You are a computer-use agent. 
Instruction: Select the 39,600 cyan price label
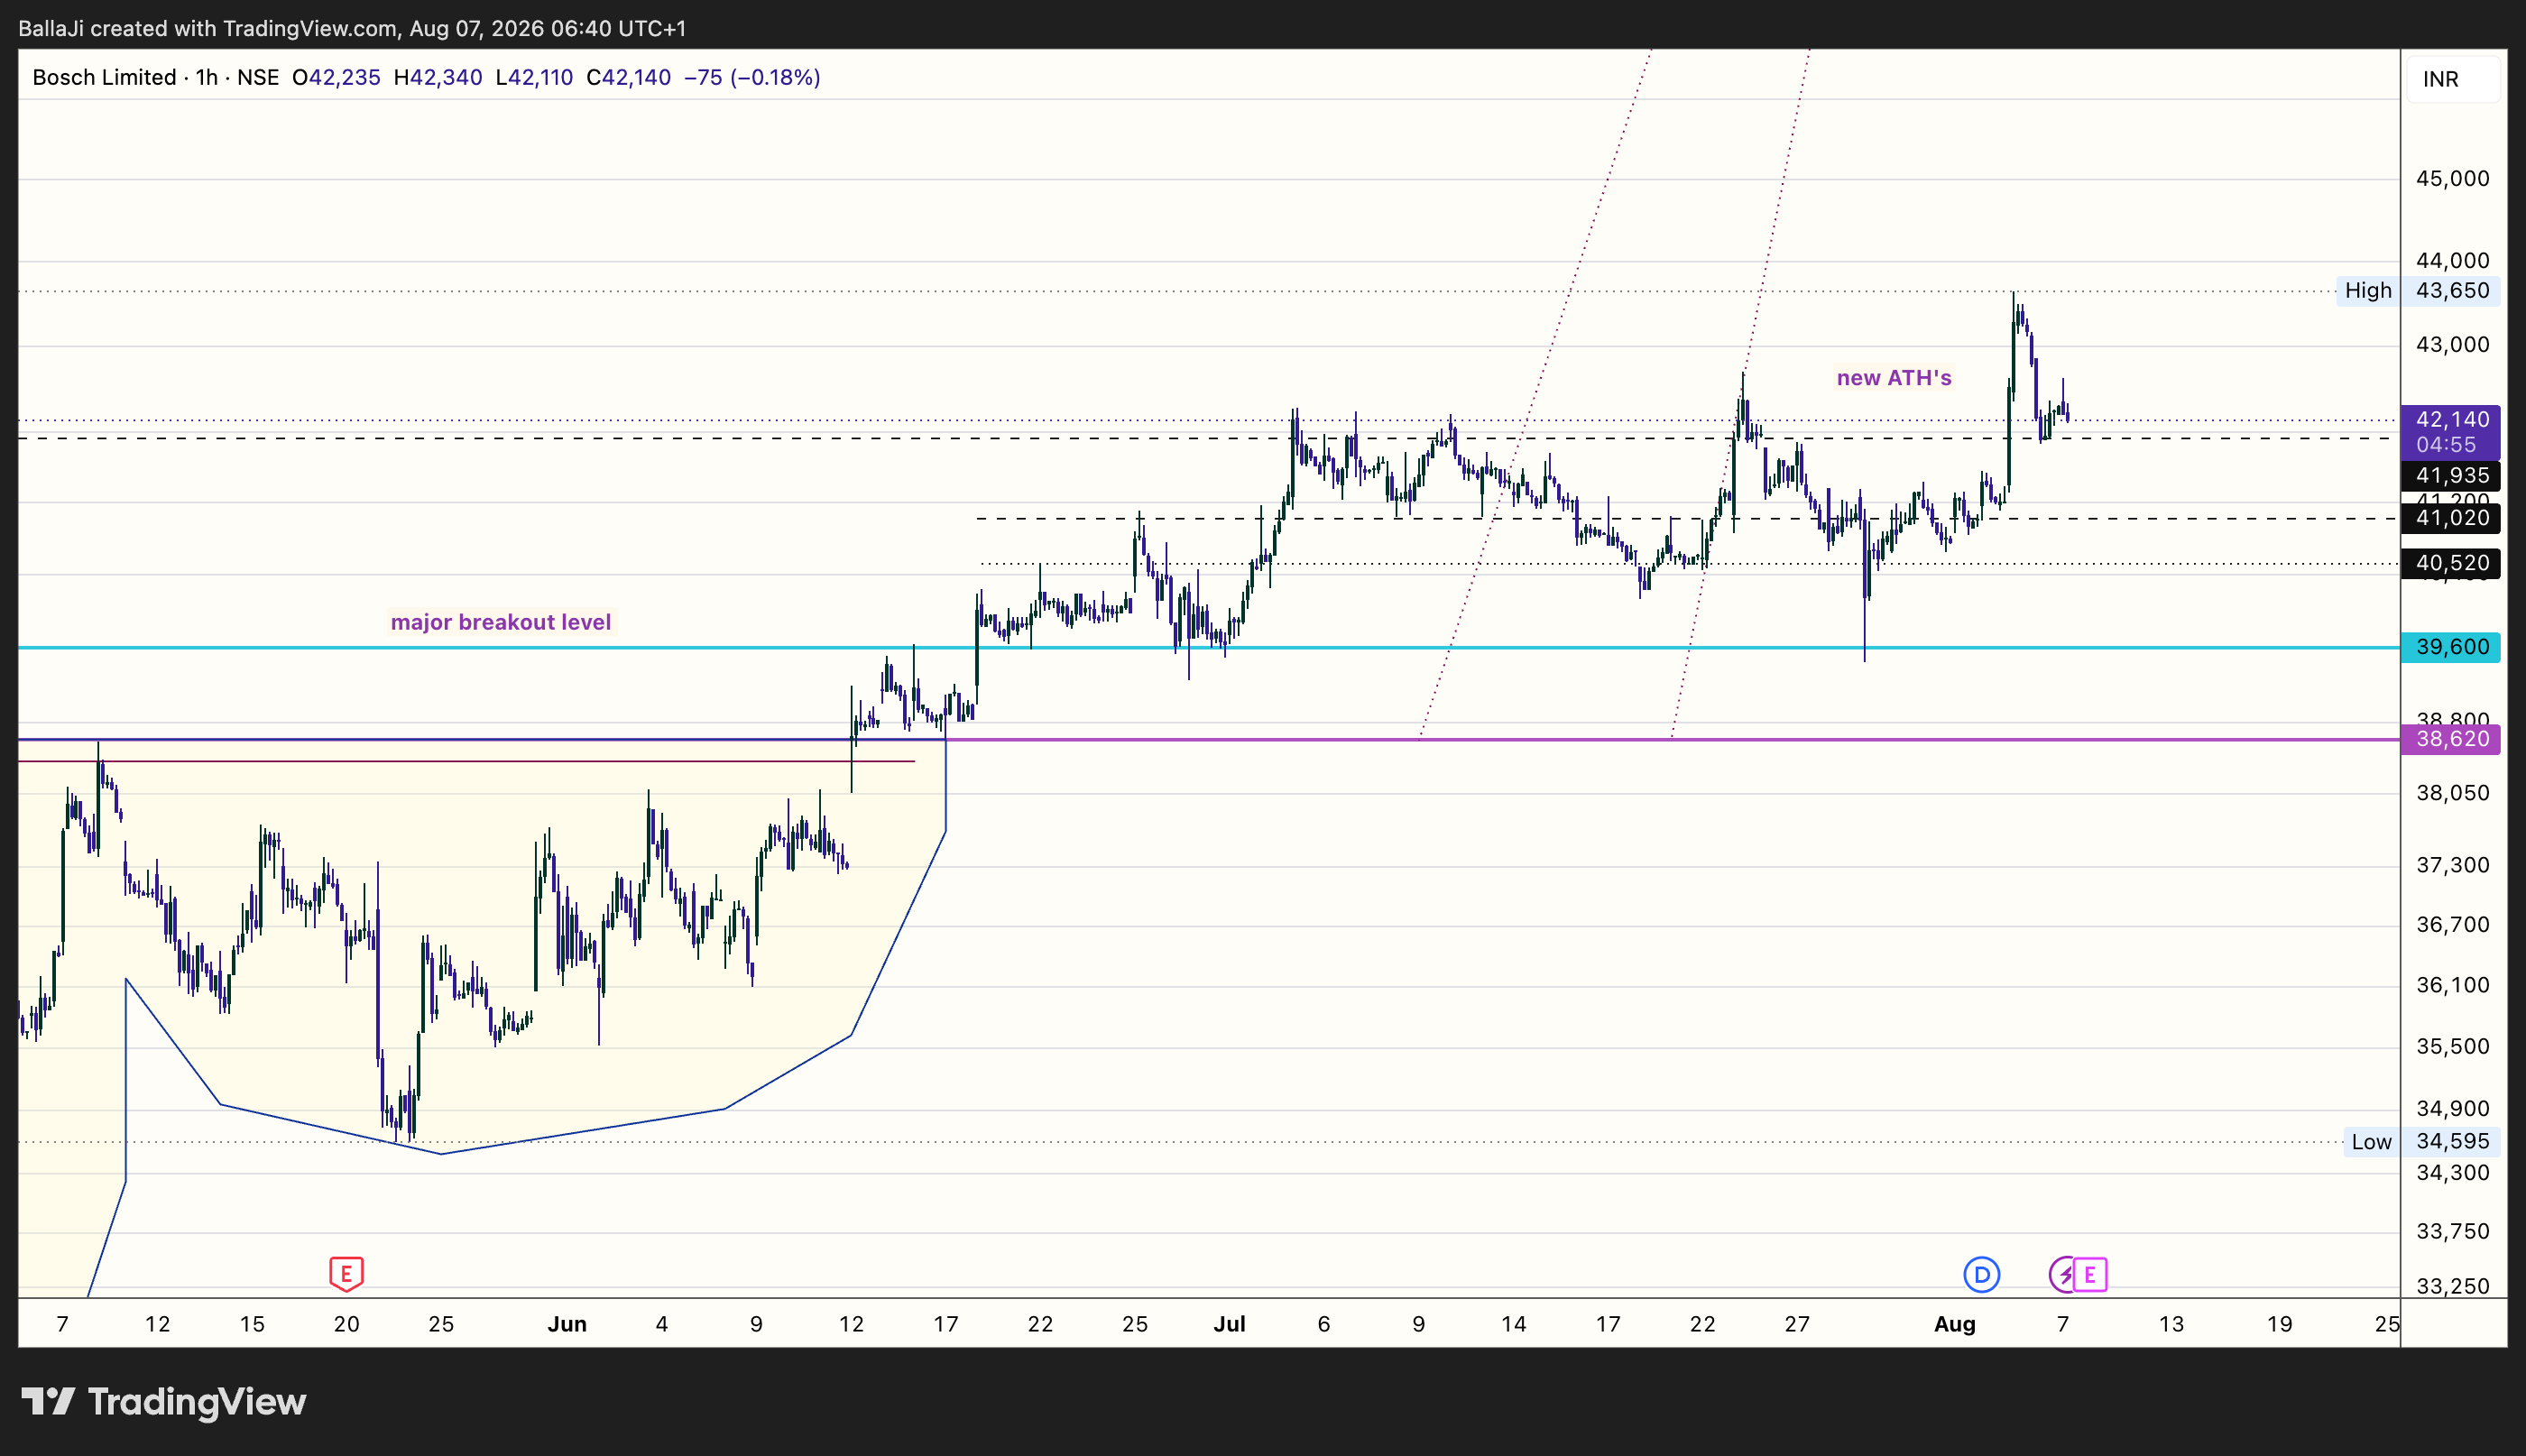click(2450, 647)
